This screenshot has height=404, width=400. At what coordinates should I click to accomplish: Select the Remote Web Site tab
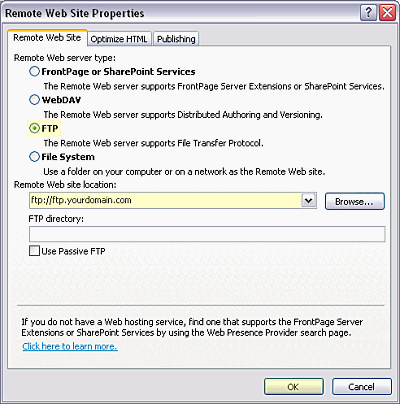(x=47, y=38)
